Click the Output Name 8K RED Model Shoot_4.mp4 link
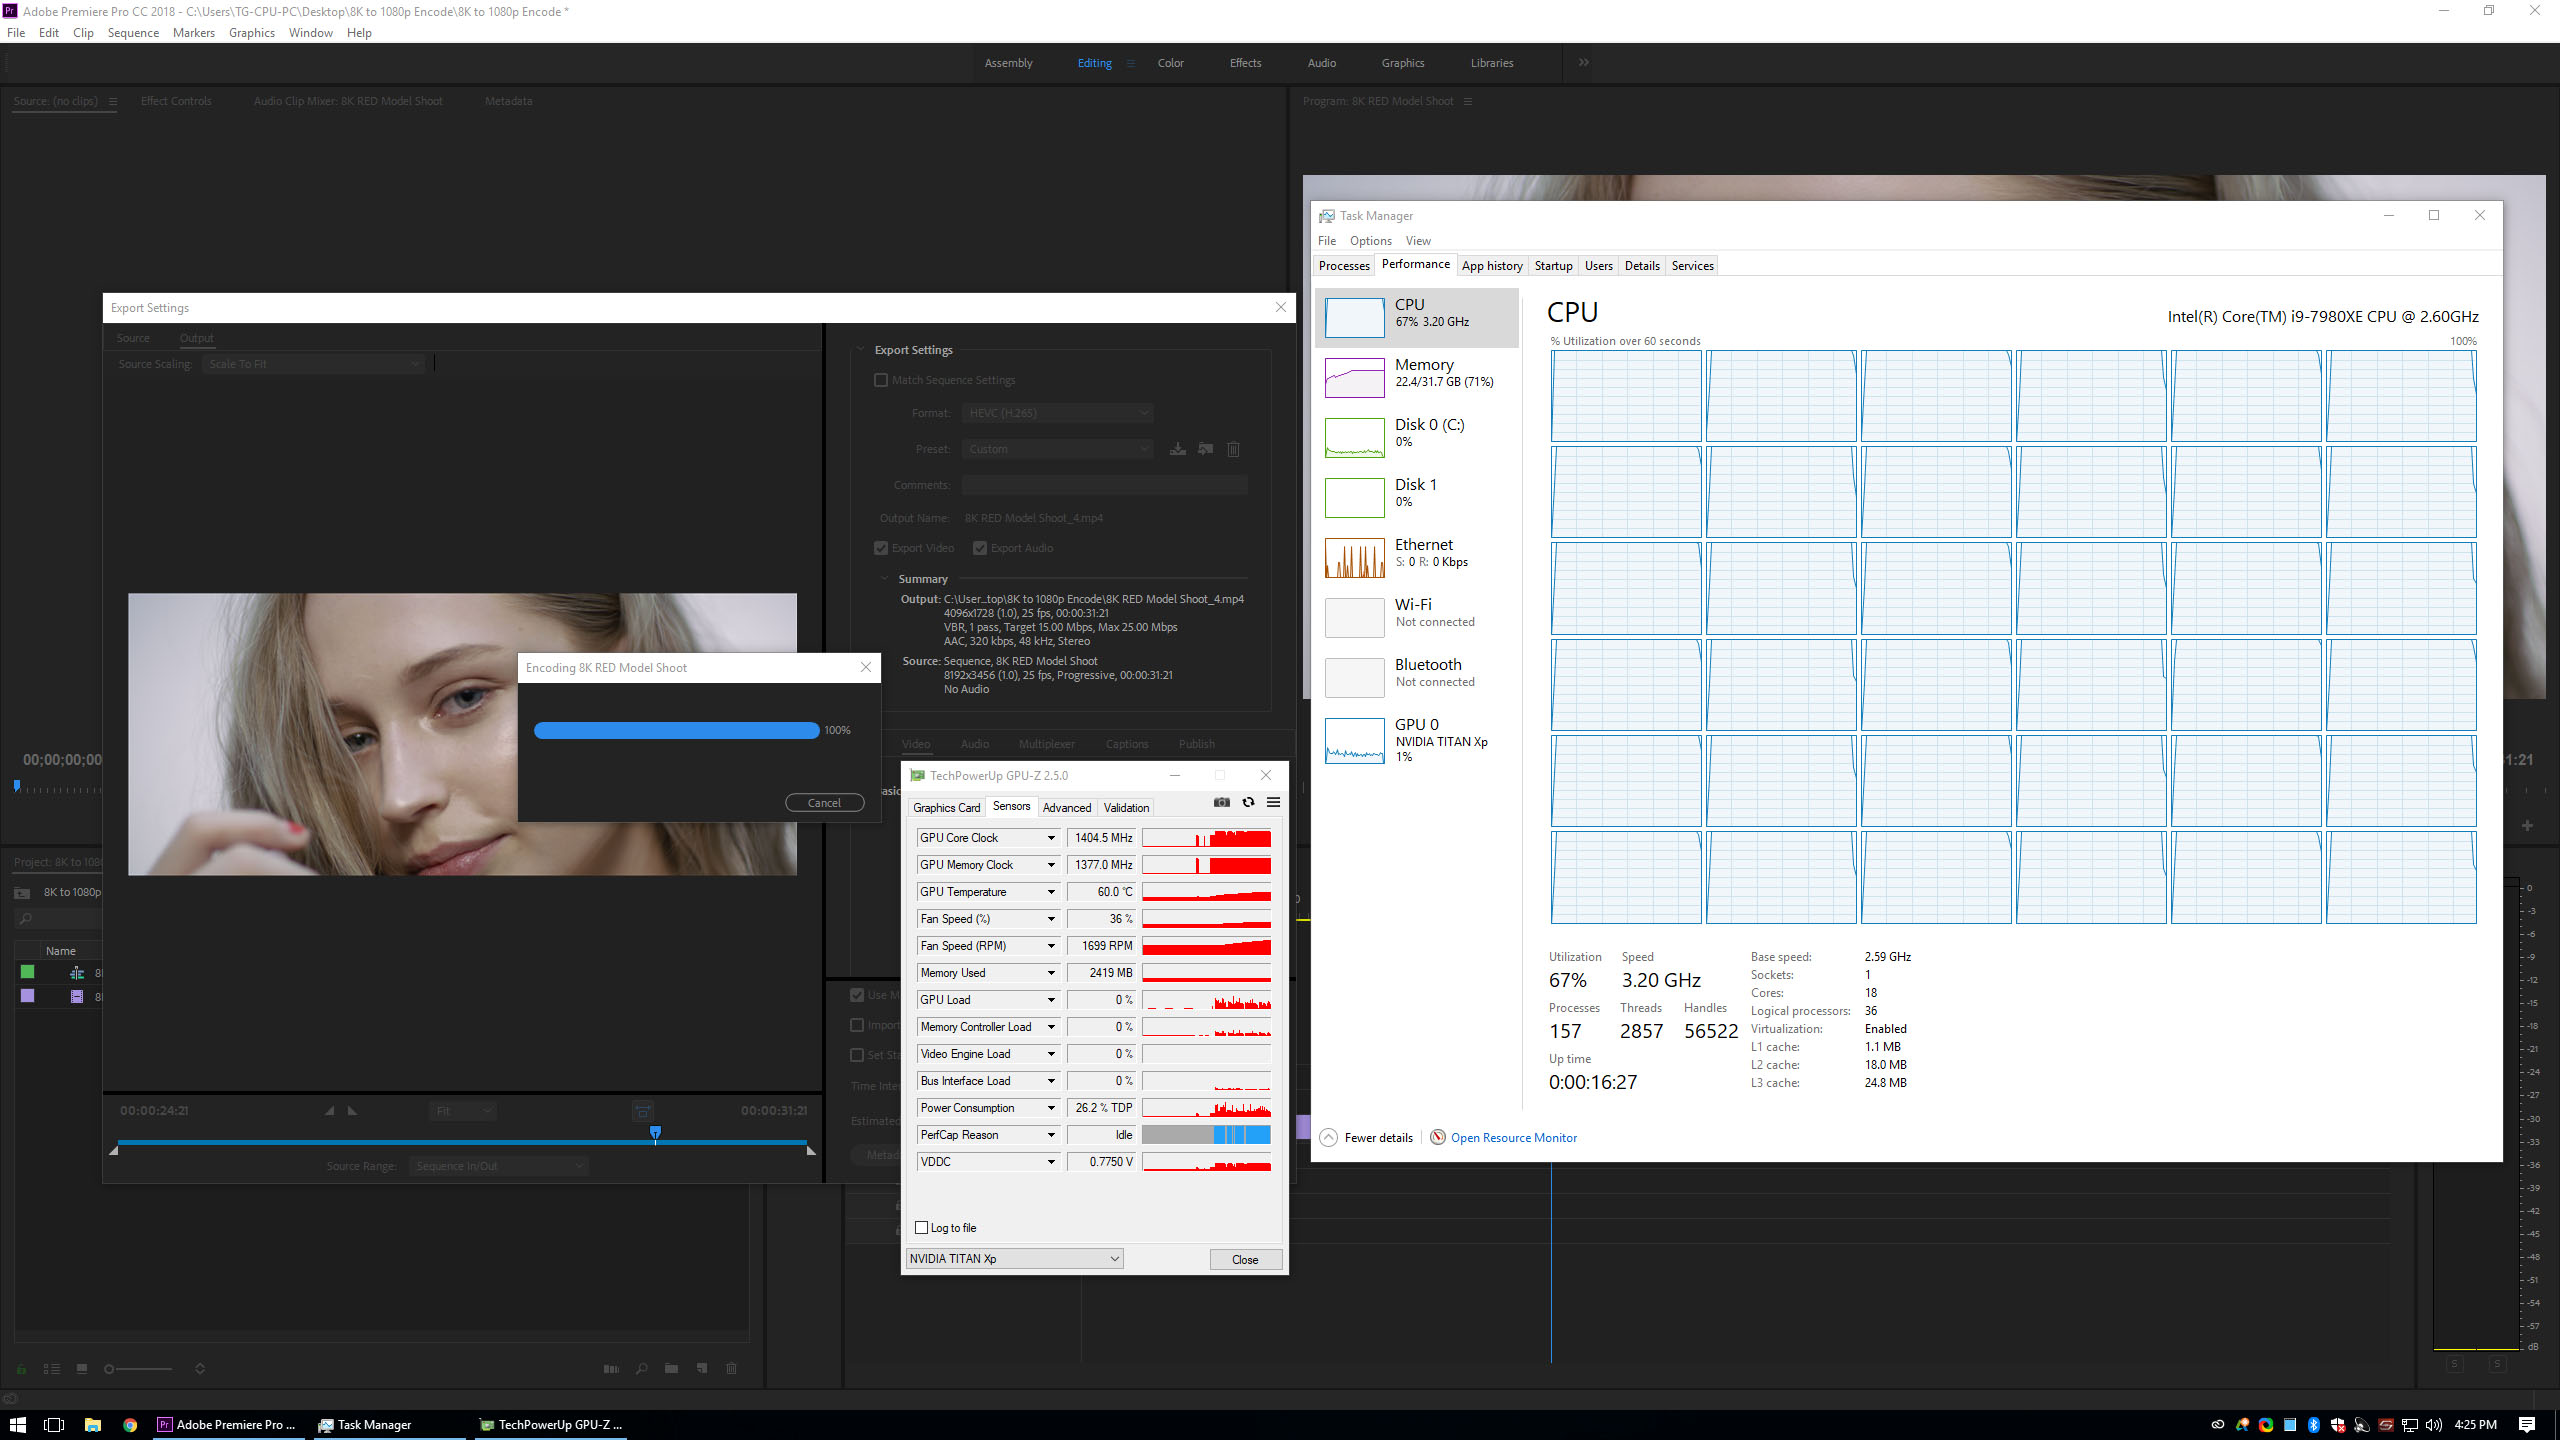Screen dimensions: 2560x1440 click(1033, 518)
